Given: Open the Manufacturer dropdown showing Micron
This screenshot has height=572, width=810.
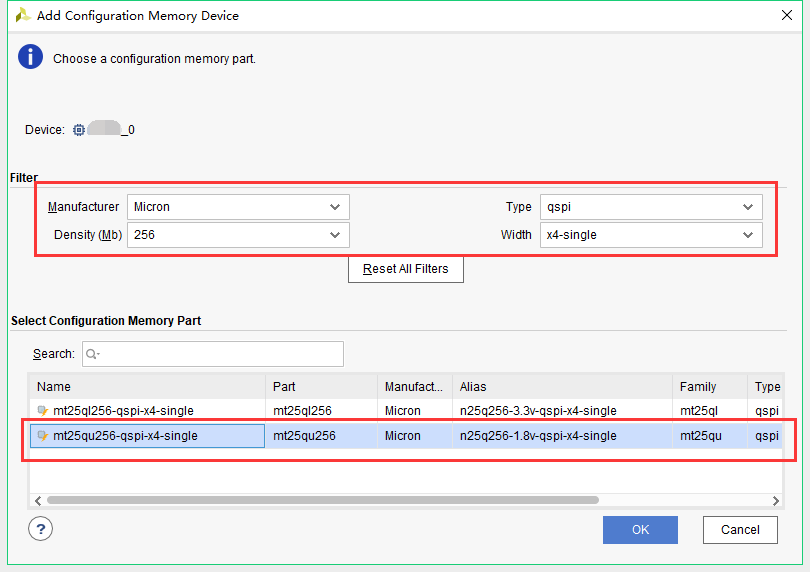Looking at the screenshot, I should tap(238, 207).
